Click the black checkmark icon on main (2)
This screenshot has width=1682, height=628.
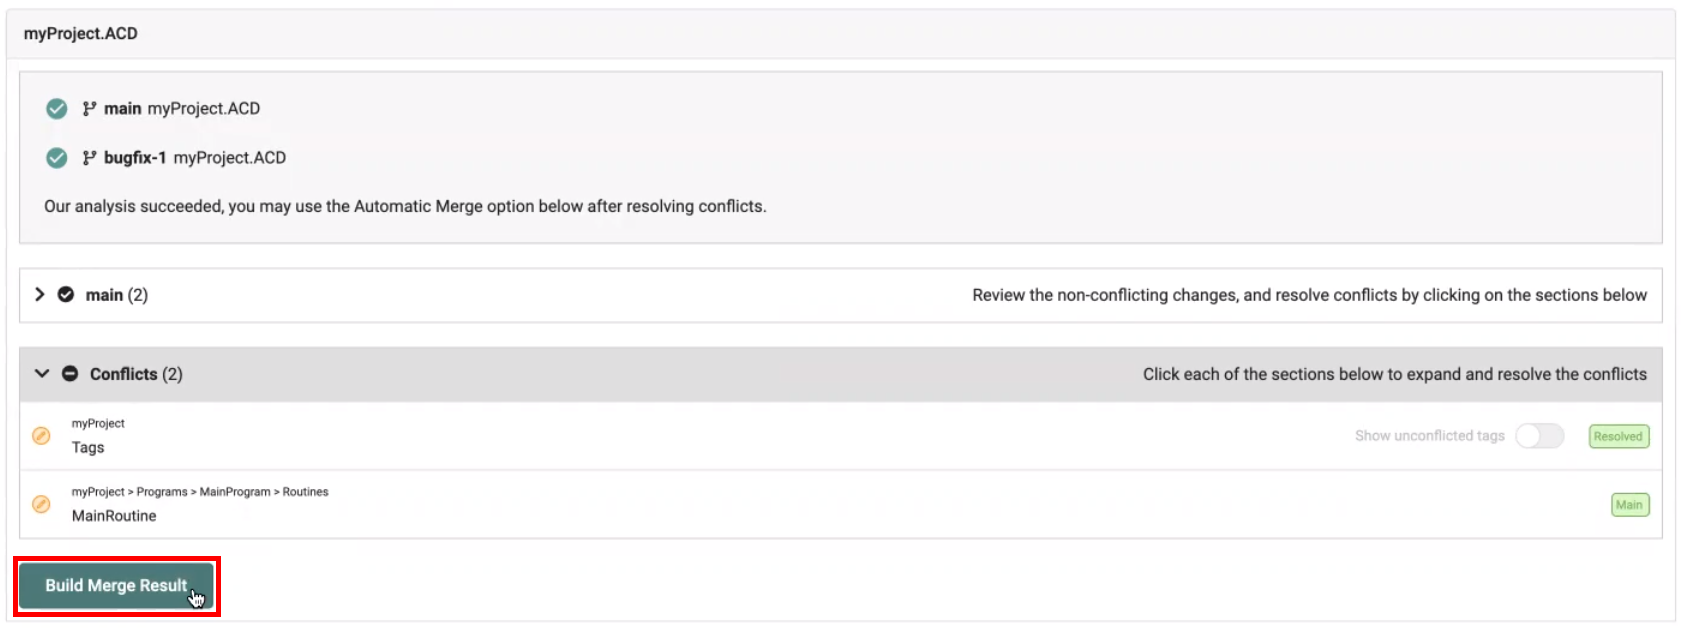click(66, 295)
